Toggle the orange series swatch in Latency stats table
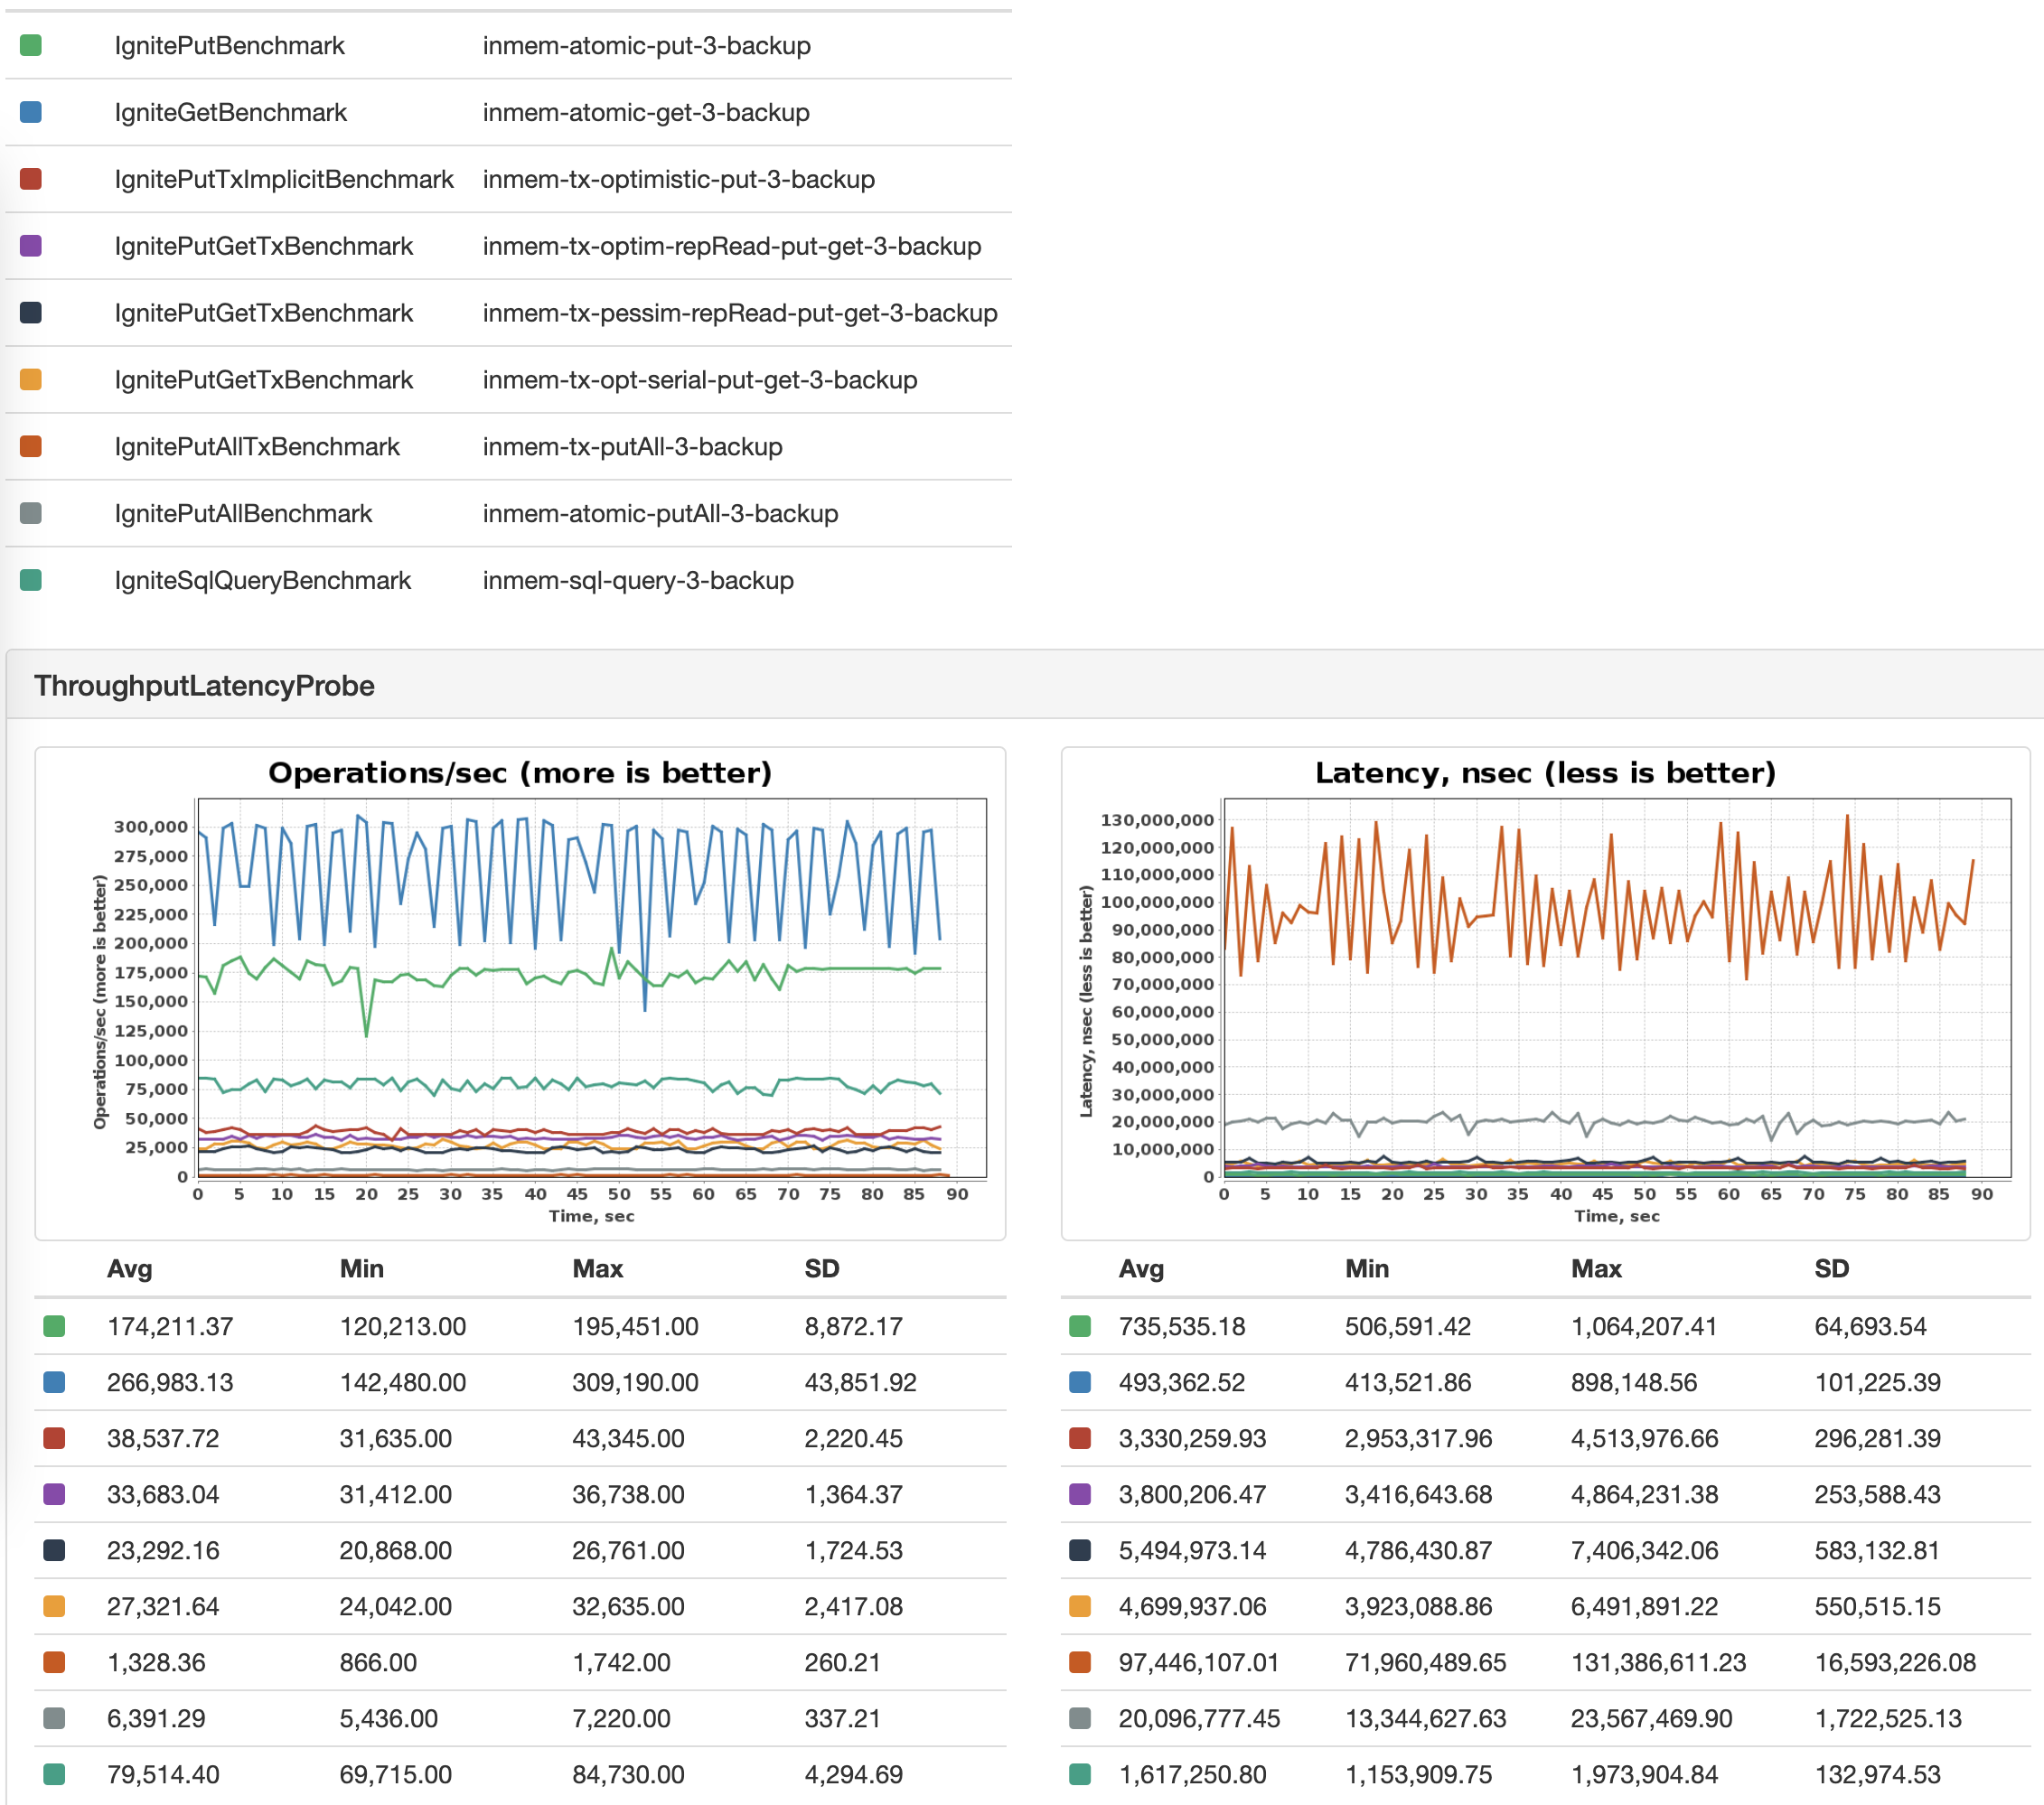Image resolution: width=2044 pixels, height=1805 pixels. 1082,1663
